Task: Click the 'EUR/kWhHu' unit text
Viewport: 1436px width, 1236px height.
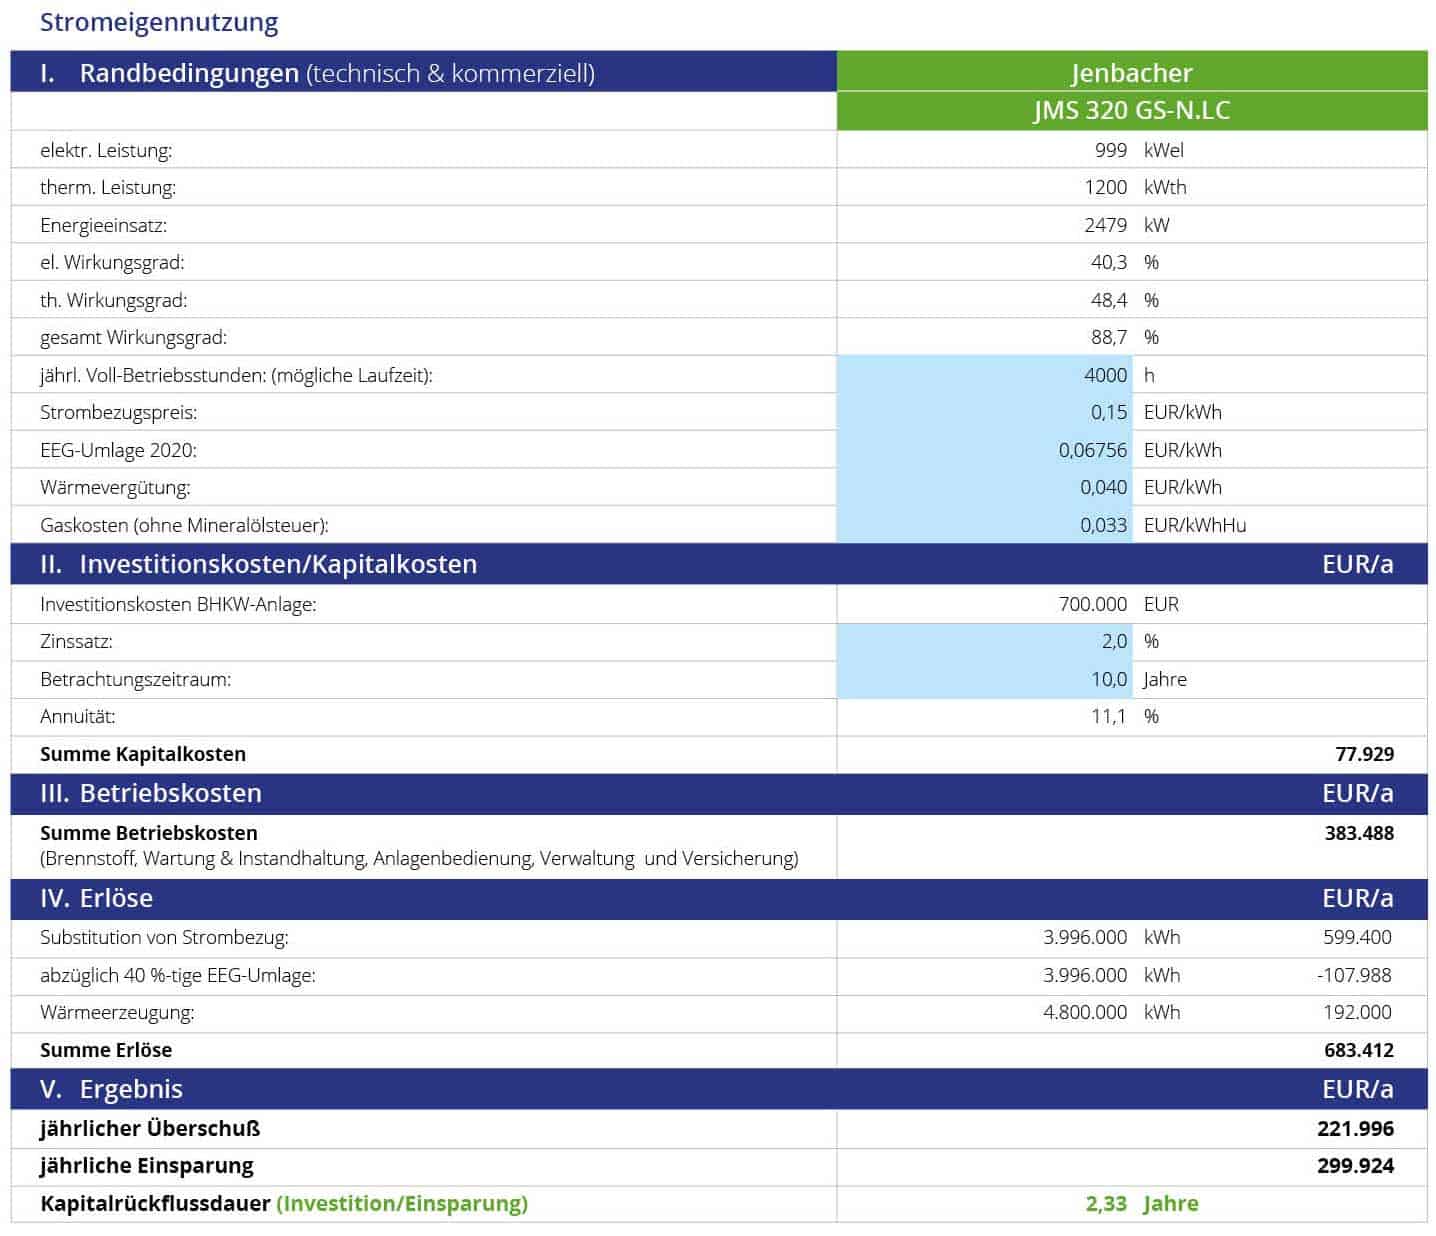Action: click(x=1195, y=525)
